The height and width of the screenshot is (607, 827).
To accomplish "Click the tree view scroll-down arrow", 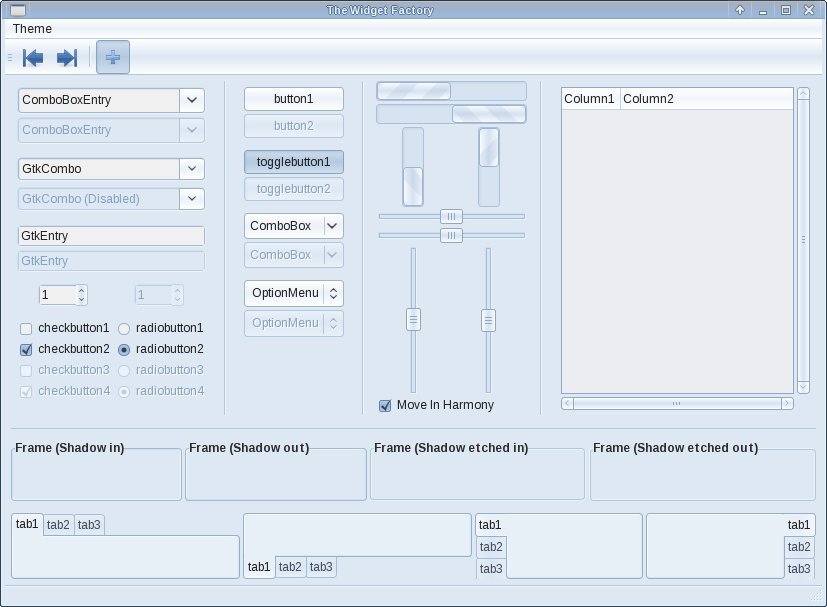I will 803,387.
